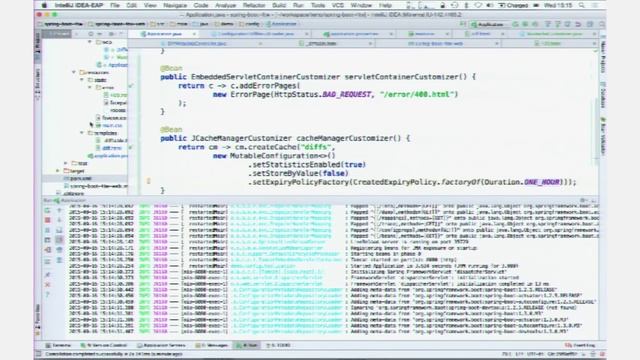
Task: Switch to the Terminal bottom tab
Action: [x=58, y=345]
